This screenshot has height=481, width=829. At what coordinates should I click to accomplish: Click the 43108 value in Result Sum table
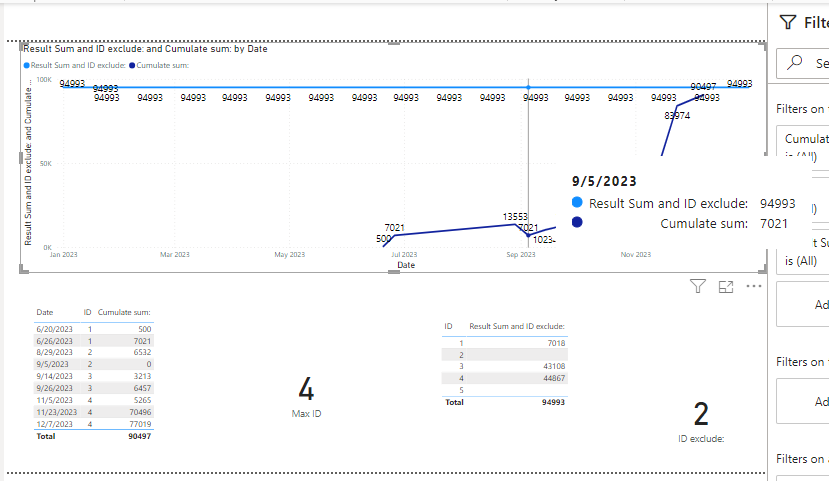554,366
